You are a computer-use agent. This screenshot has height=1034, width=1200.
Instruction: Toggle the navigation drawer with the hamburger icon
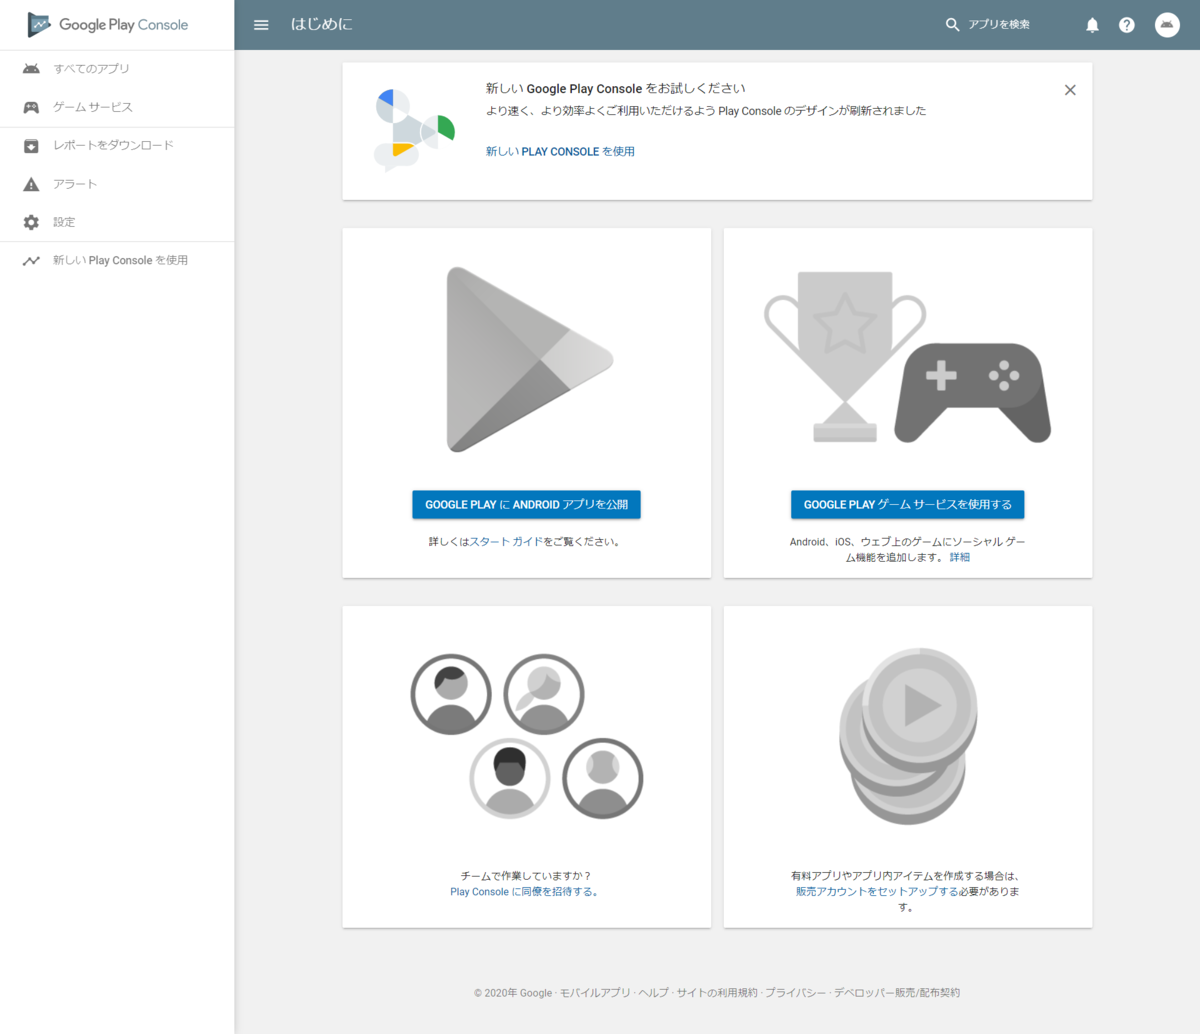tap(261, 25)
